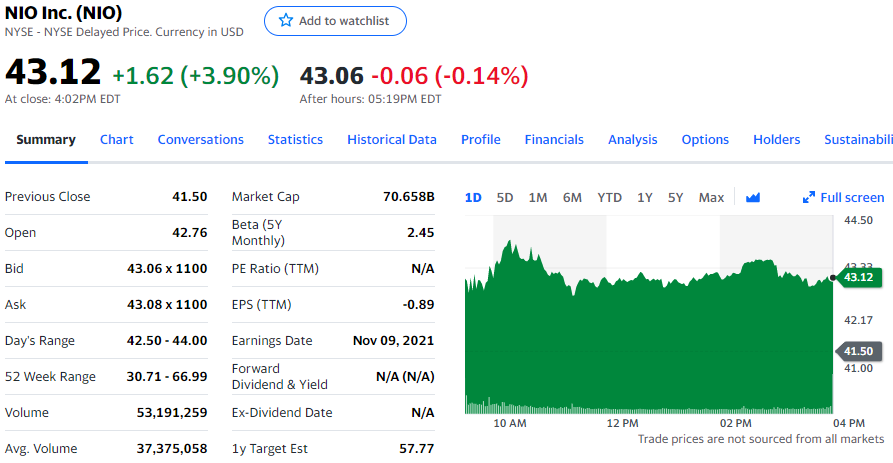Screen dimensions: 893x463
Task: Open the Financials tab
Action: click(x=554, y=140)
